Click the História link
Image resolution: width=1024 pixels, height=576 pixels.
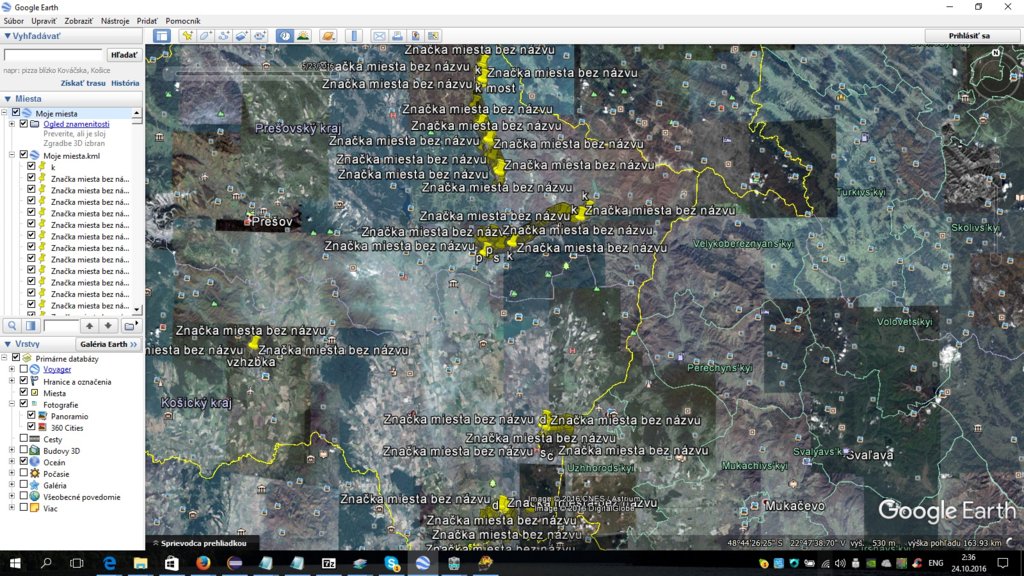[x=125, y=83]
